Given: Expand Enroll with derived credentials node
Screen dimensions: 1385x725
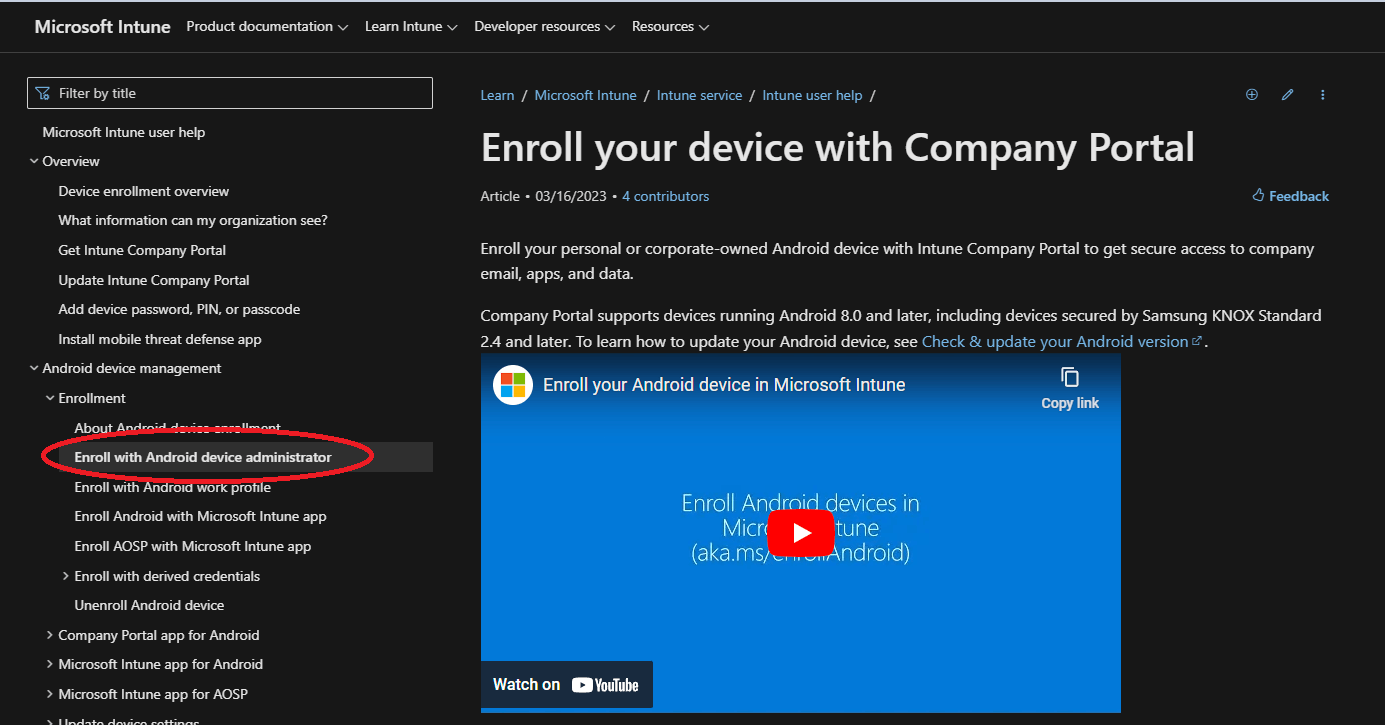Looking at the screenshot, I should 66,576.
